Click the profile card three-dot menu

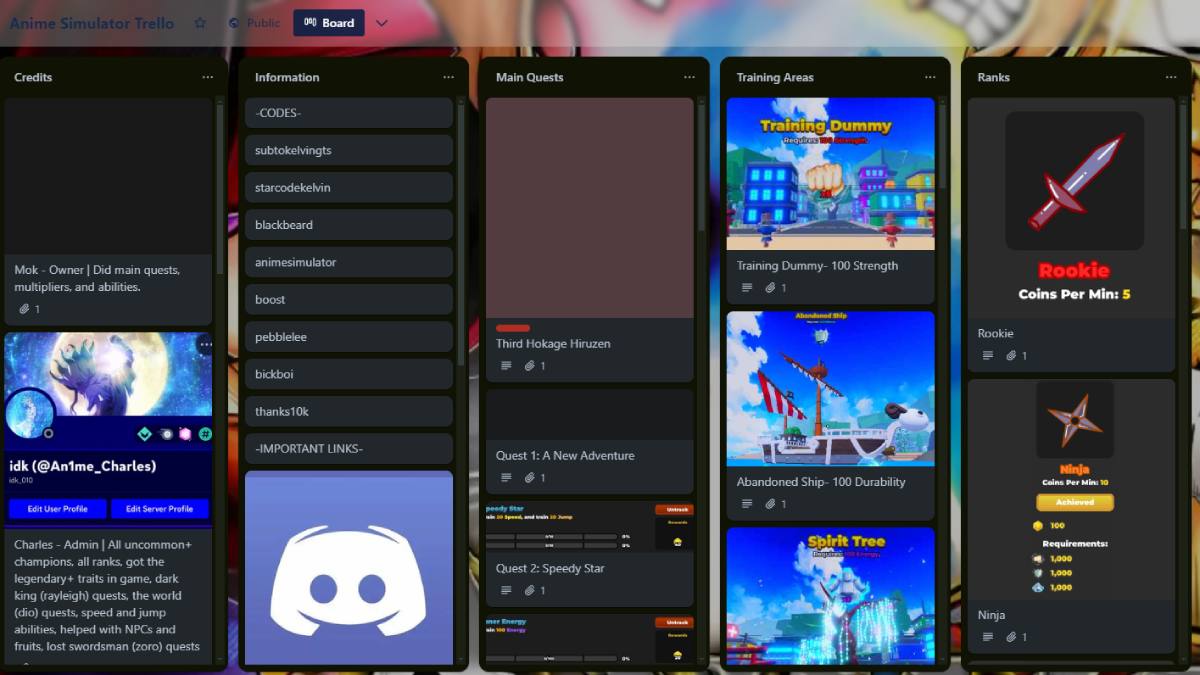click(205, 345)
